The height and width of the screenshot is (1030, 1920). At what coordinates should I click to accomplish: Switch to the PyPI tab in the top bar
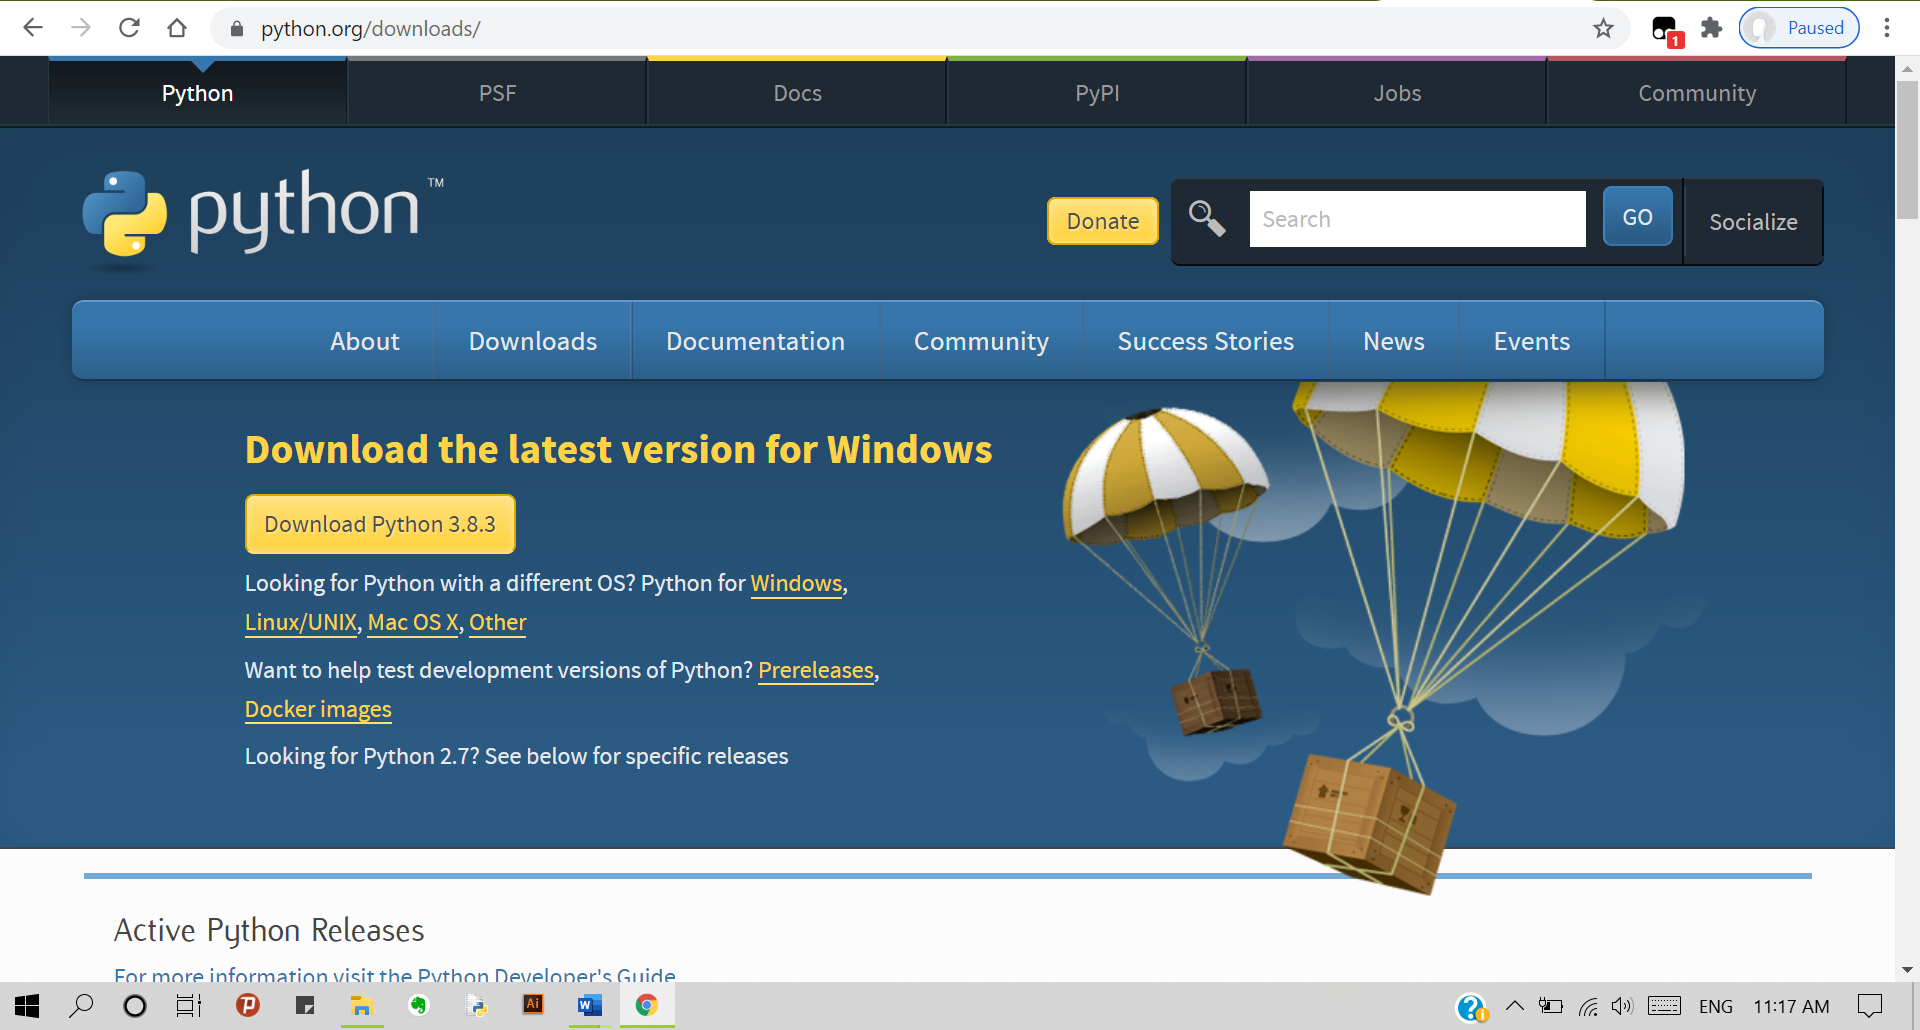1096,92
